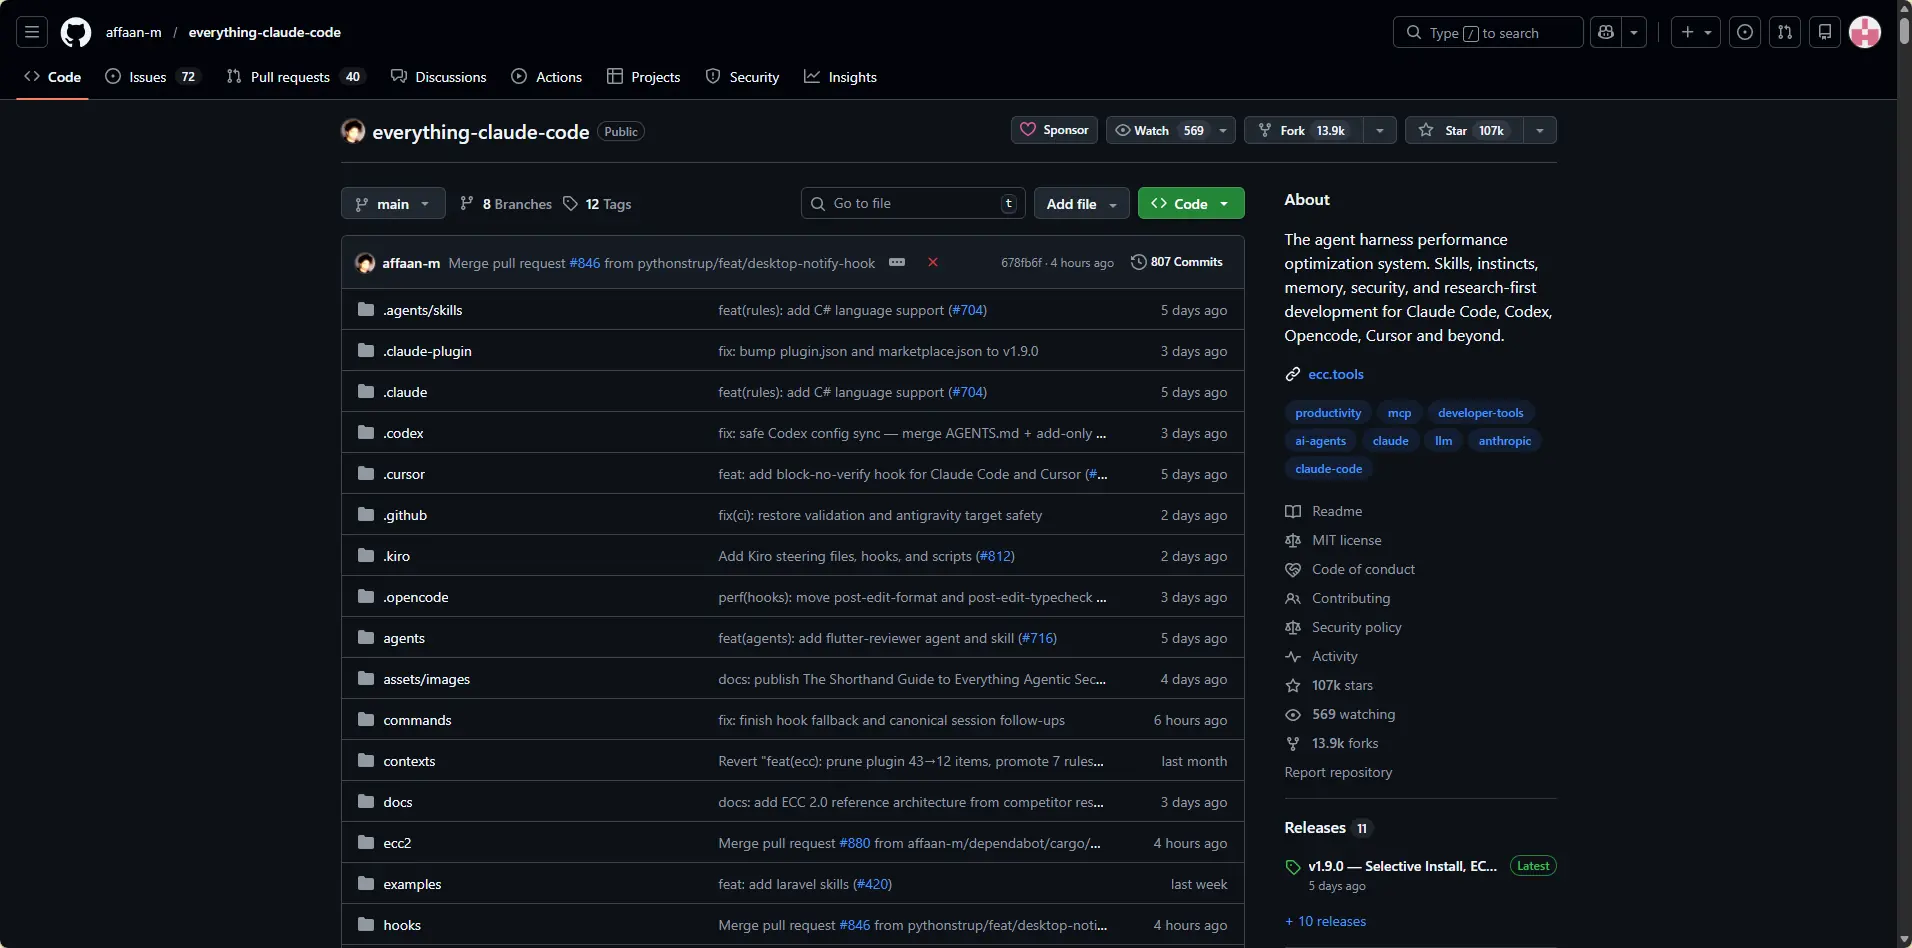Open the main branch selector dropdown
The height and width of the screenshot is (948, 1912).
point(393,204)
